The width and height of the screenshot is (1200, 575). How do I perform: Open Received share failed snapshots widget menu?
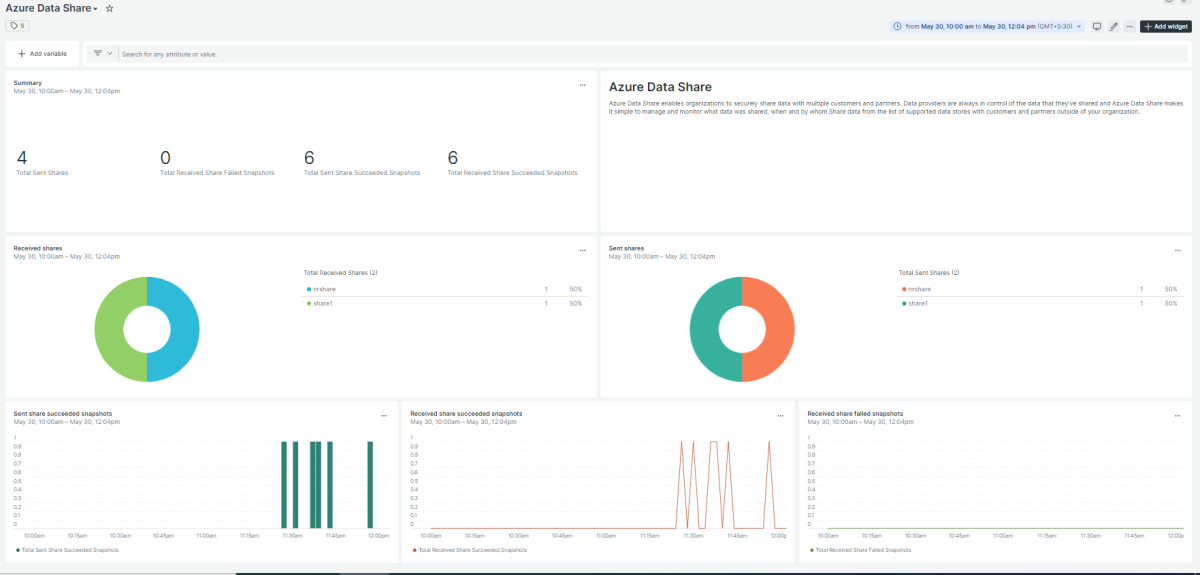click(x=1177, y=415)
